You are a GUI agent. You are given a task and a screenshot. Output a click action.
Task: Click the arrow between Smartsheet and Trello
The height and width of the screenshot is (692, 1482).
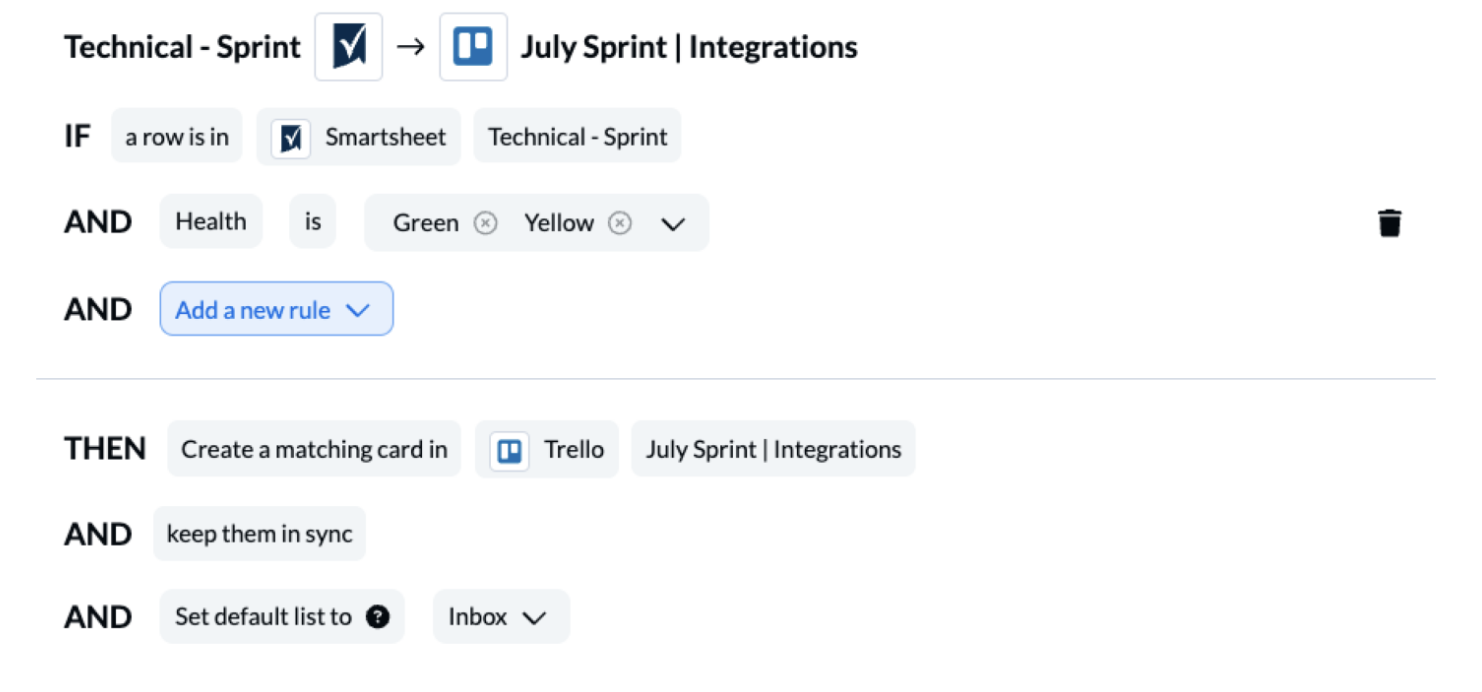point(411,45)
